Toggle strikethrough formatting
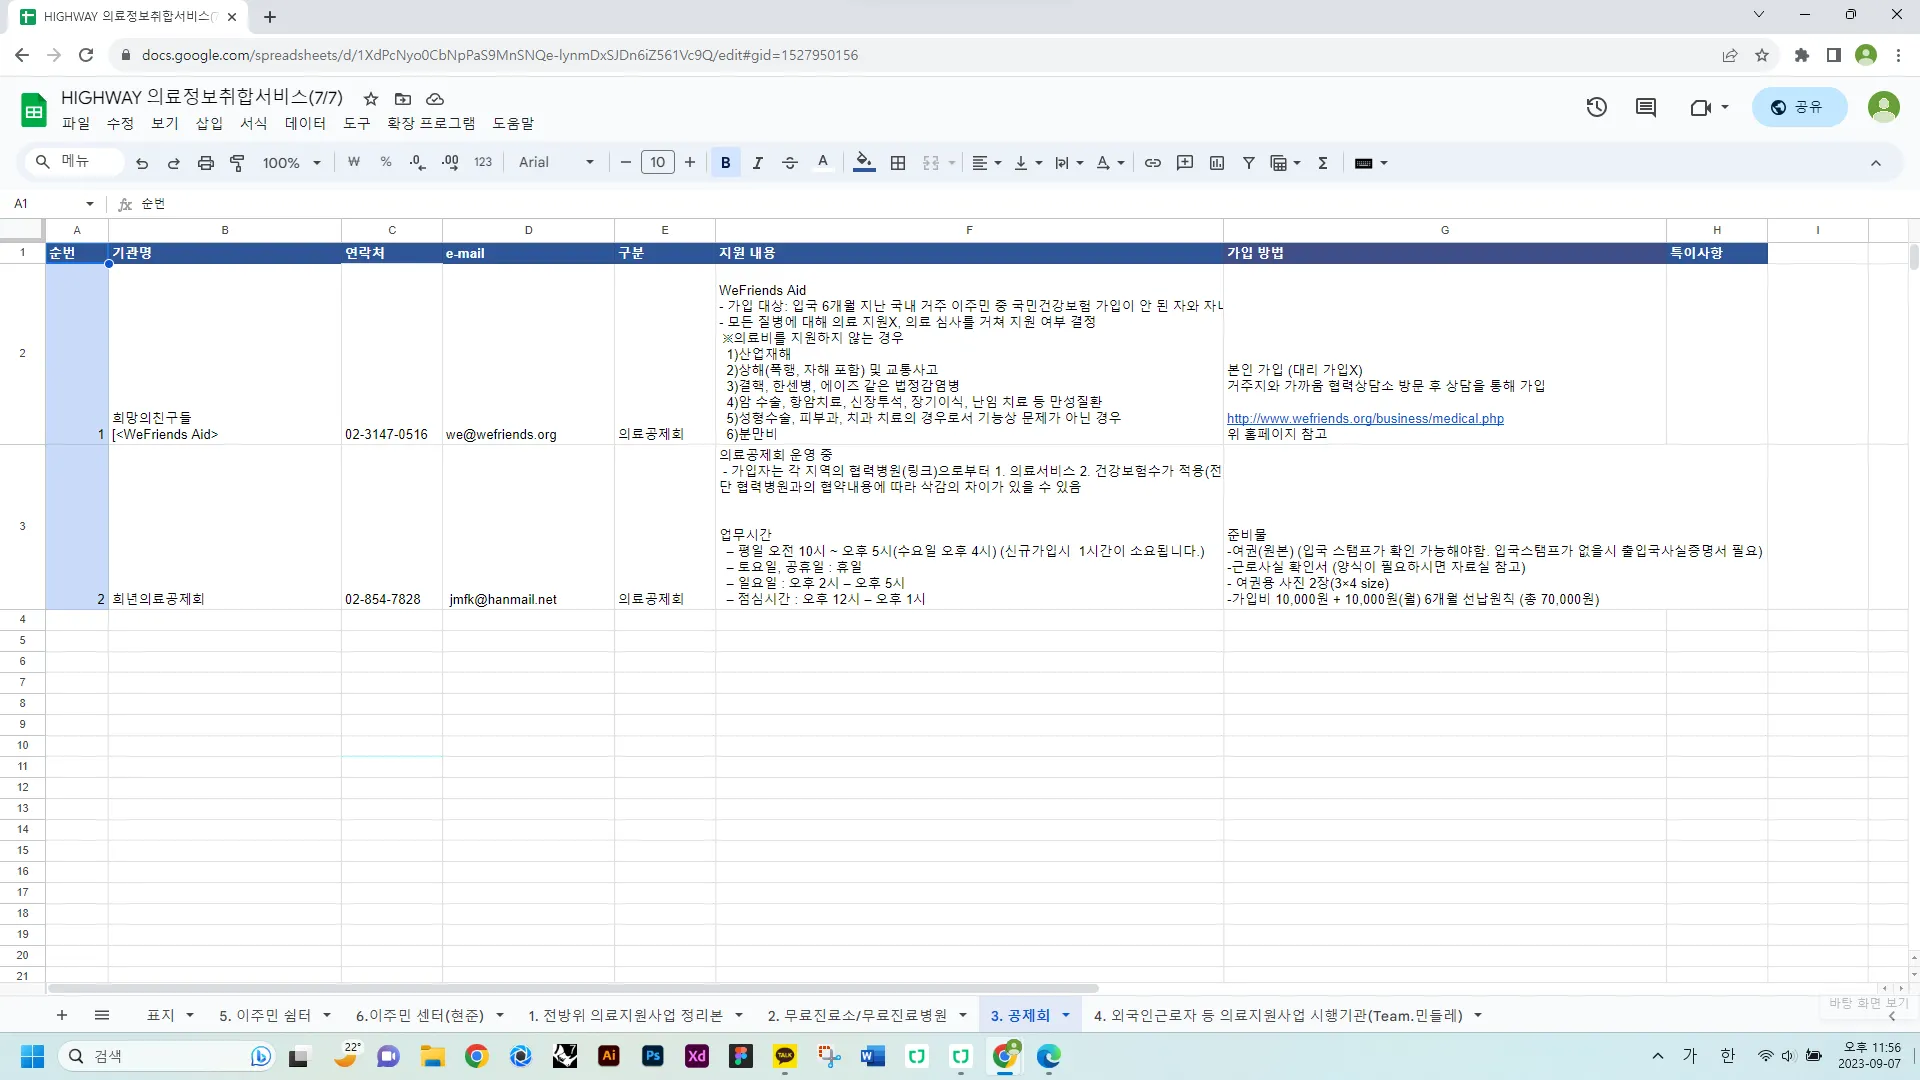This screenshot has height=1080, width=1920. 789,163
